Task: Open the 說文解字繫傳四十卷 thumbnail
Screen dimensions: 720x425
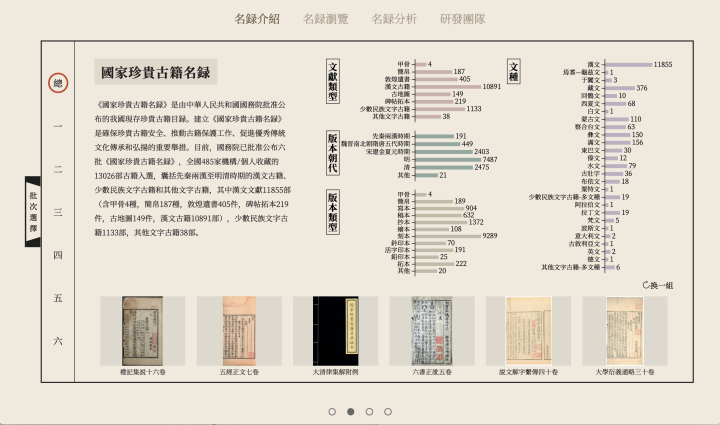Action: pos(528,330)
